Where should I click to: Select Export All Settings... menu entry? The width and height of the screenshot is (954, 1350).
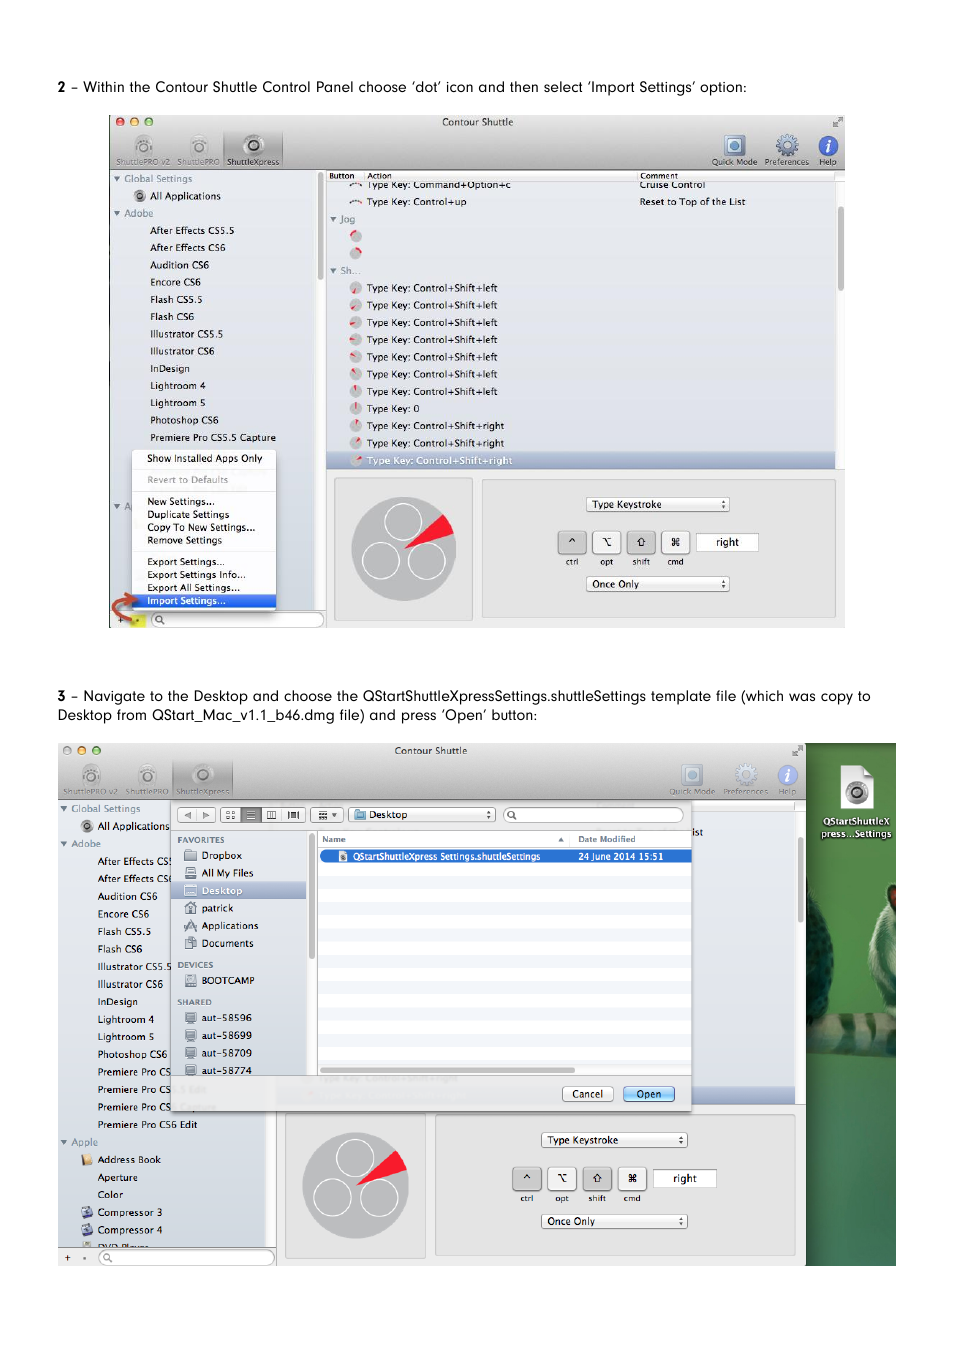pos(193,588)
